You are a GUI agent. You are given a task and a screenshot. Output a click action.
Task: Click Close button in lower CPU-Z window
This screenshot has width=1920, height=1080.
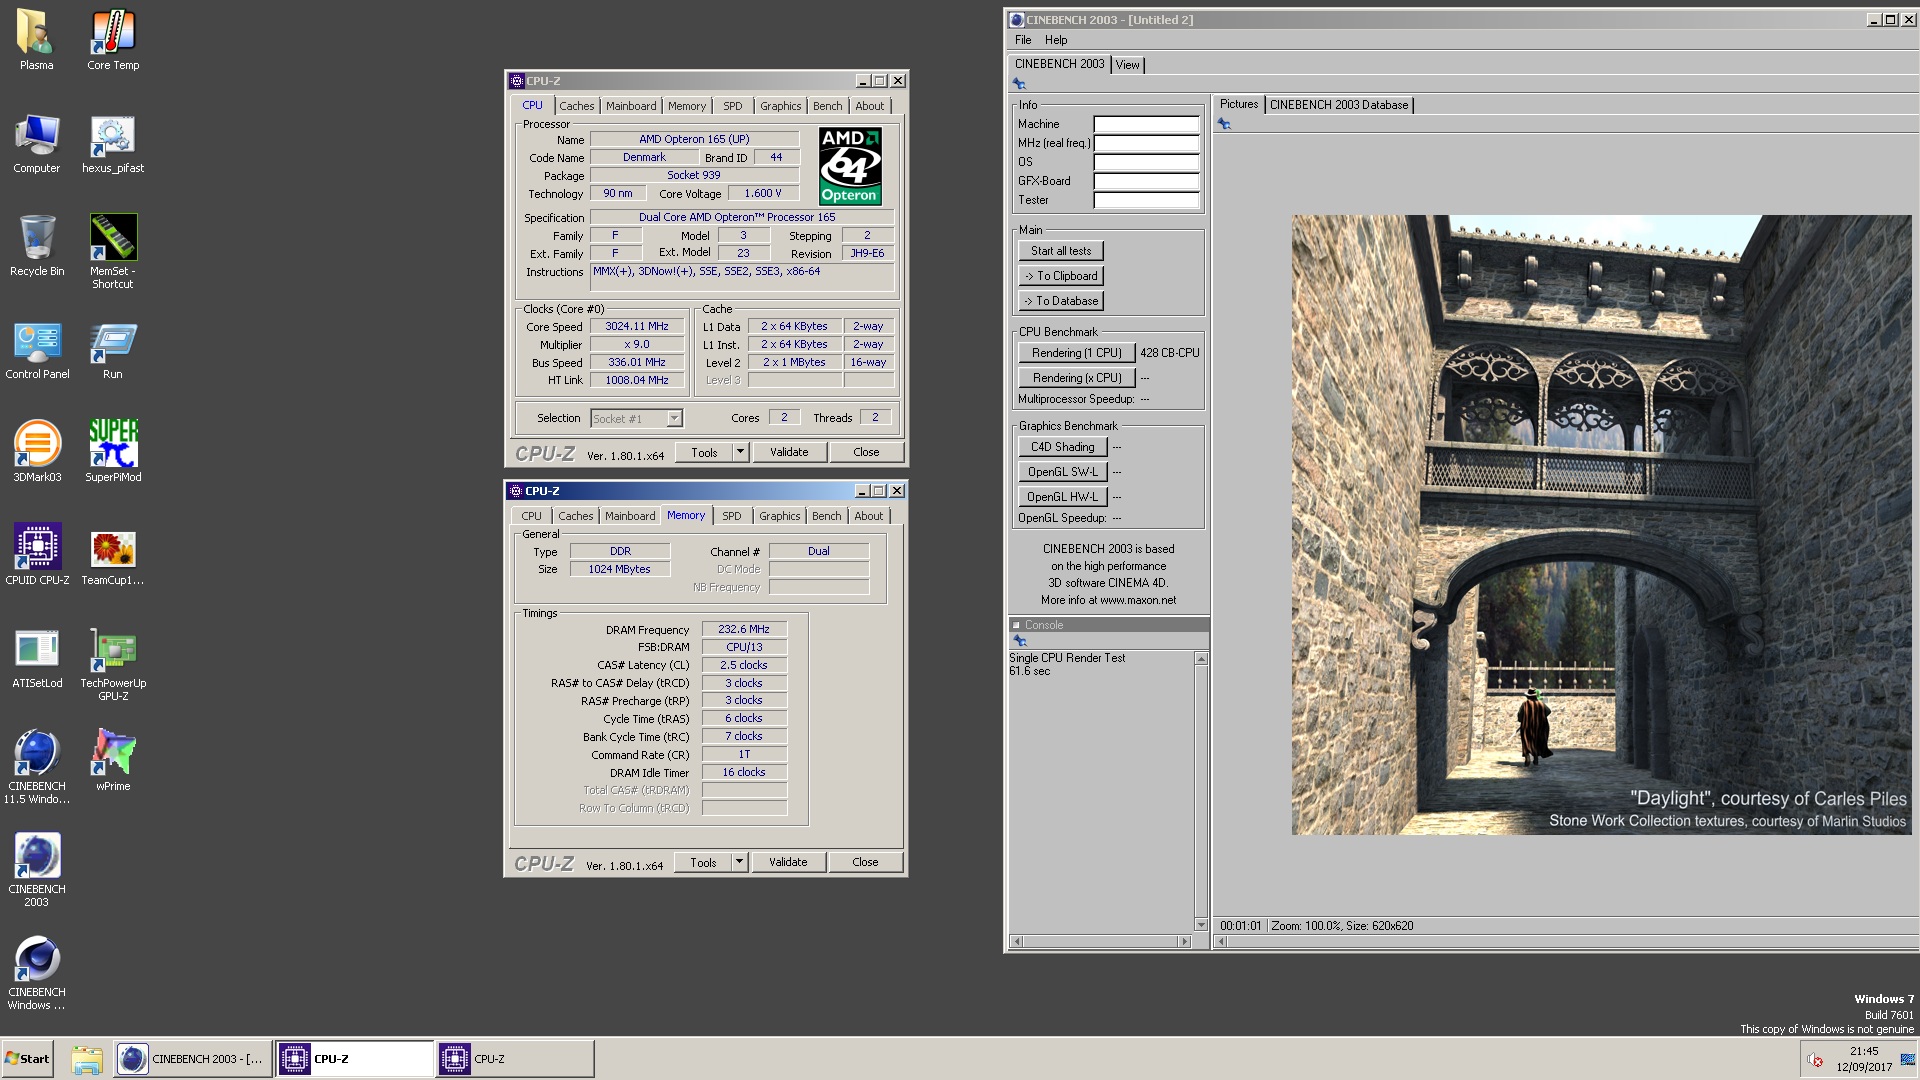pos(865,862)
